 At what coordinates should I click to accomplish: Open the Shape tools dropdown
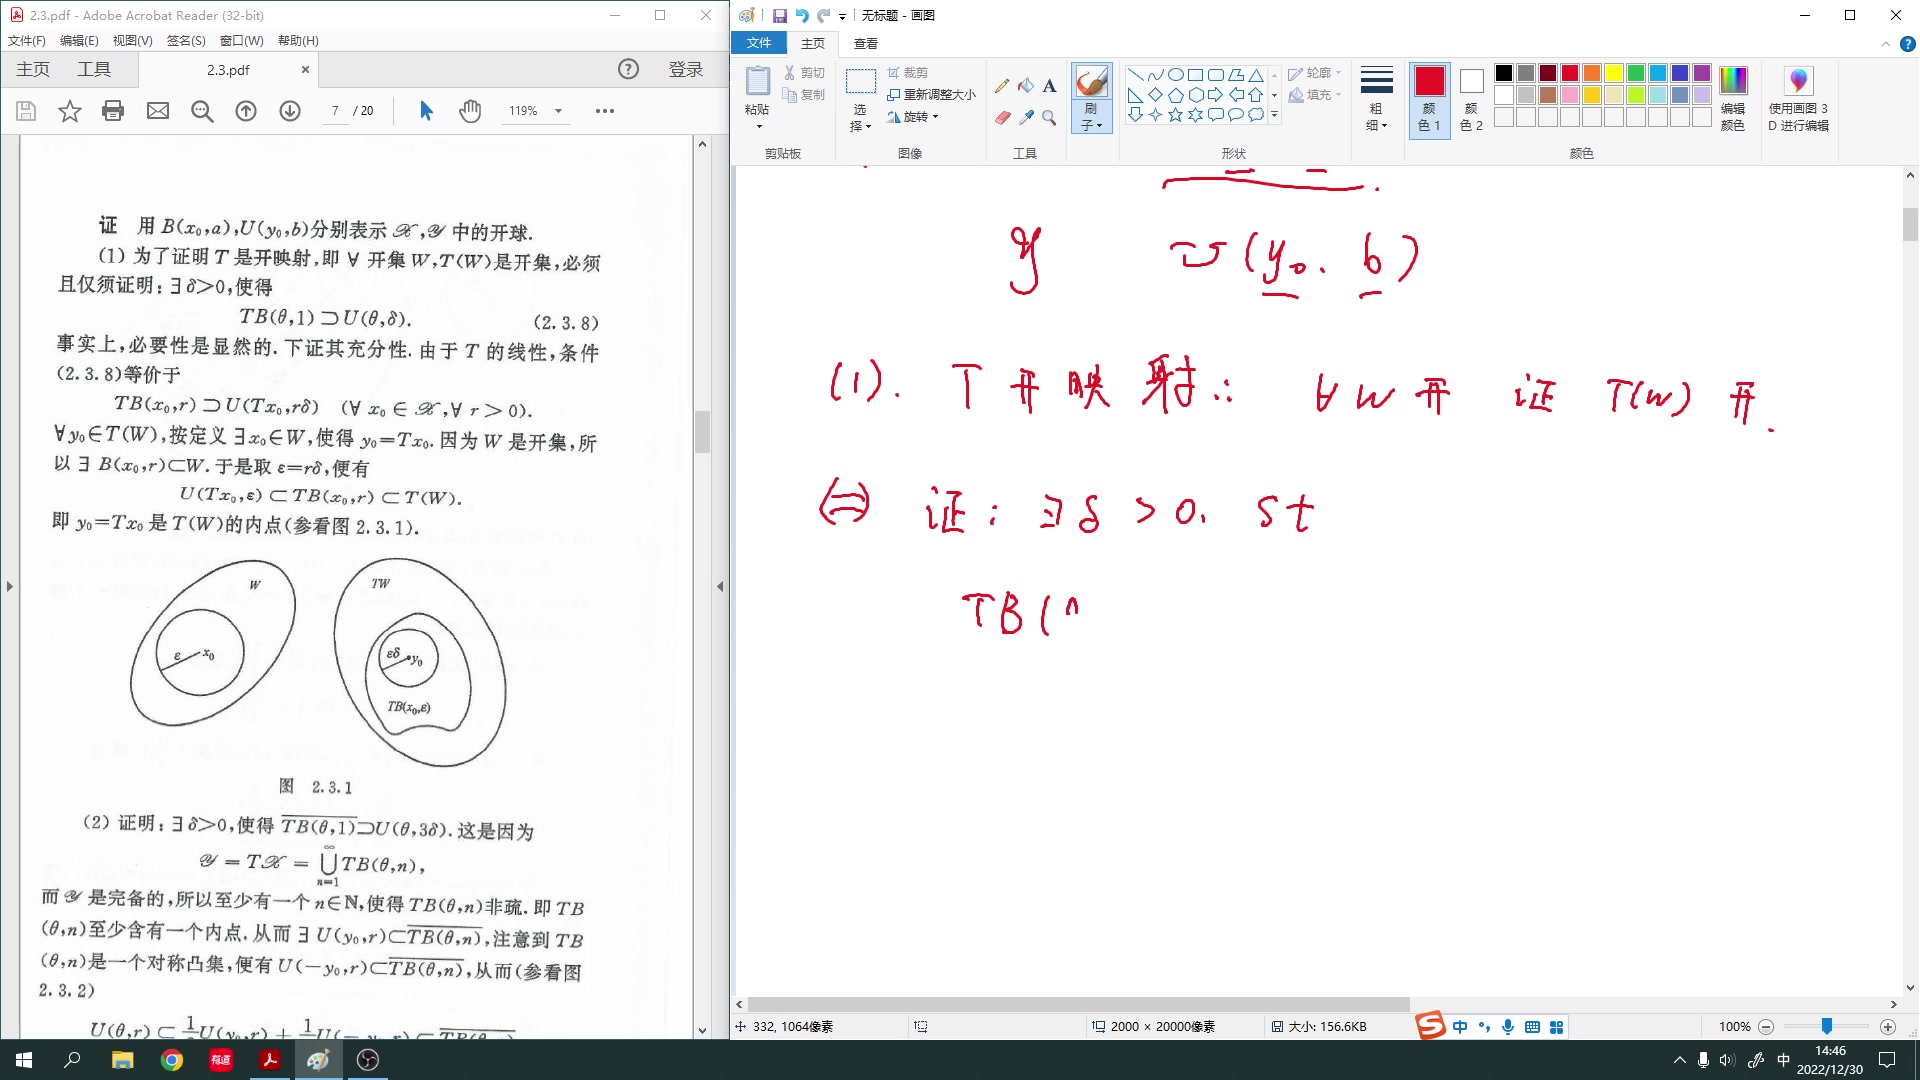coord(1274,115)
